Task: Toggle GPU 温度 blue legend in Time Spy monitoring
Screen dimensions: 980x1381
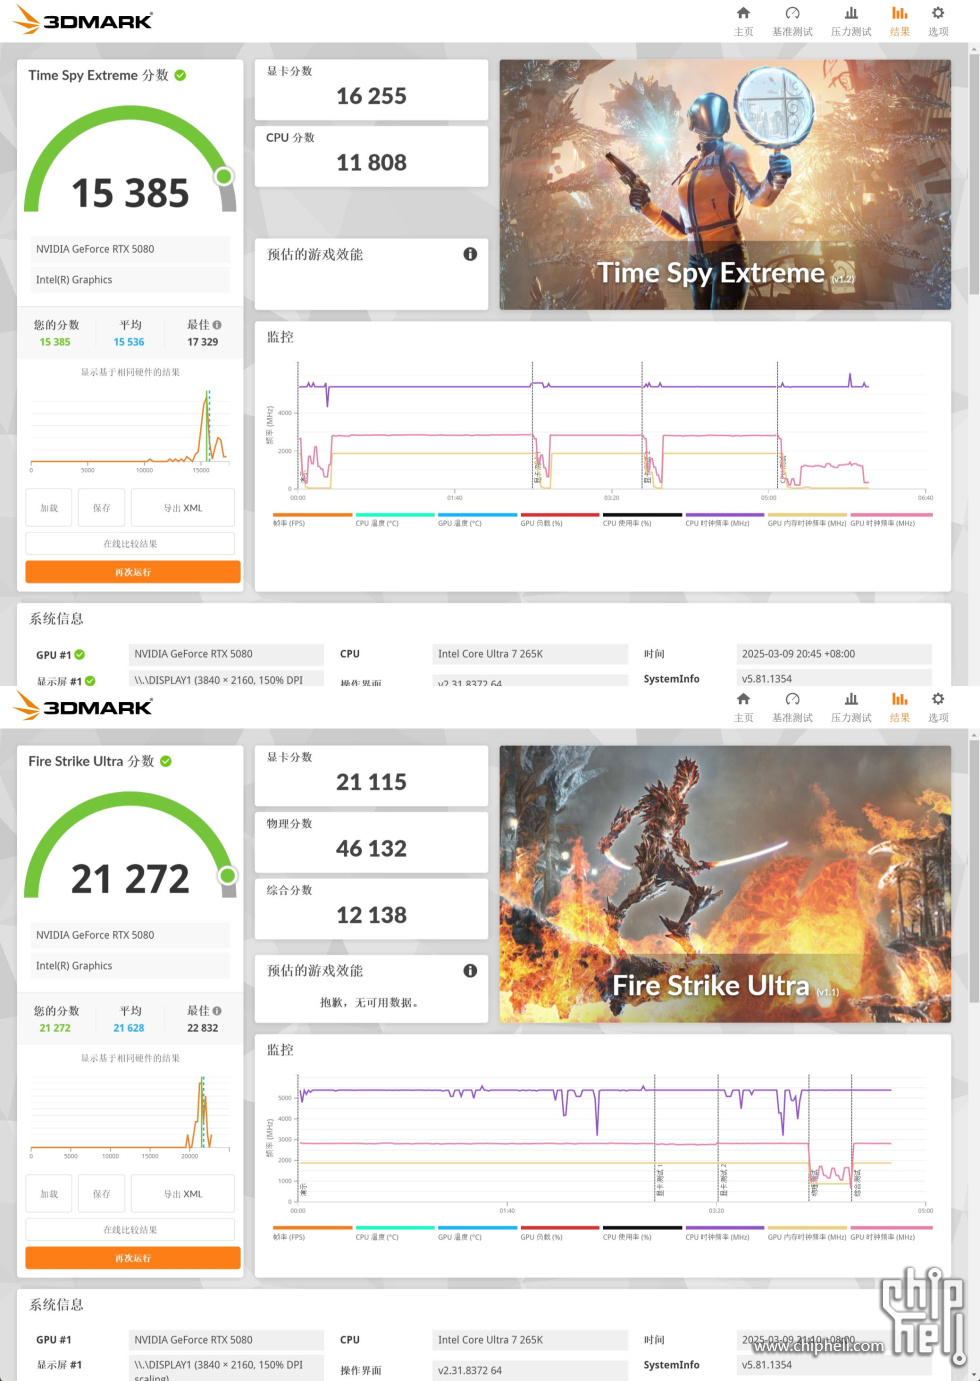Action: pos(477,519)
